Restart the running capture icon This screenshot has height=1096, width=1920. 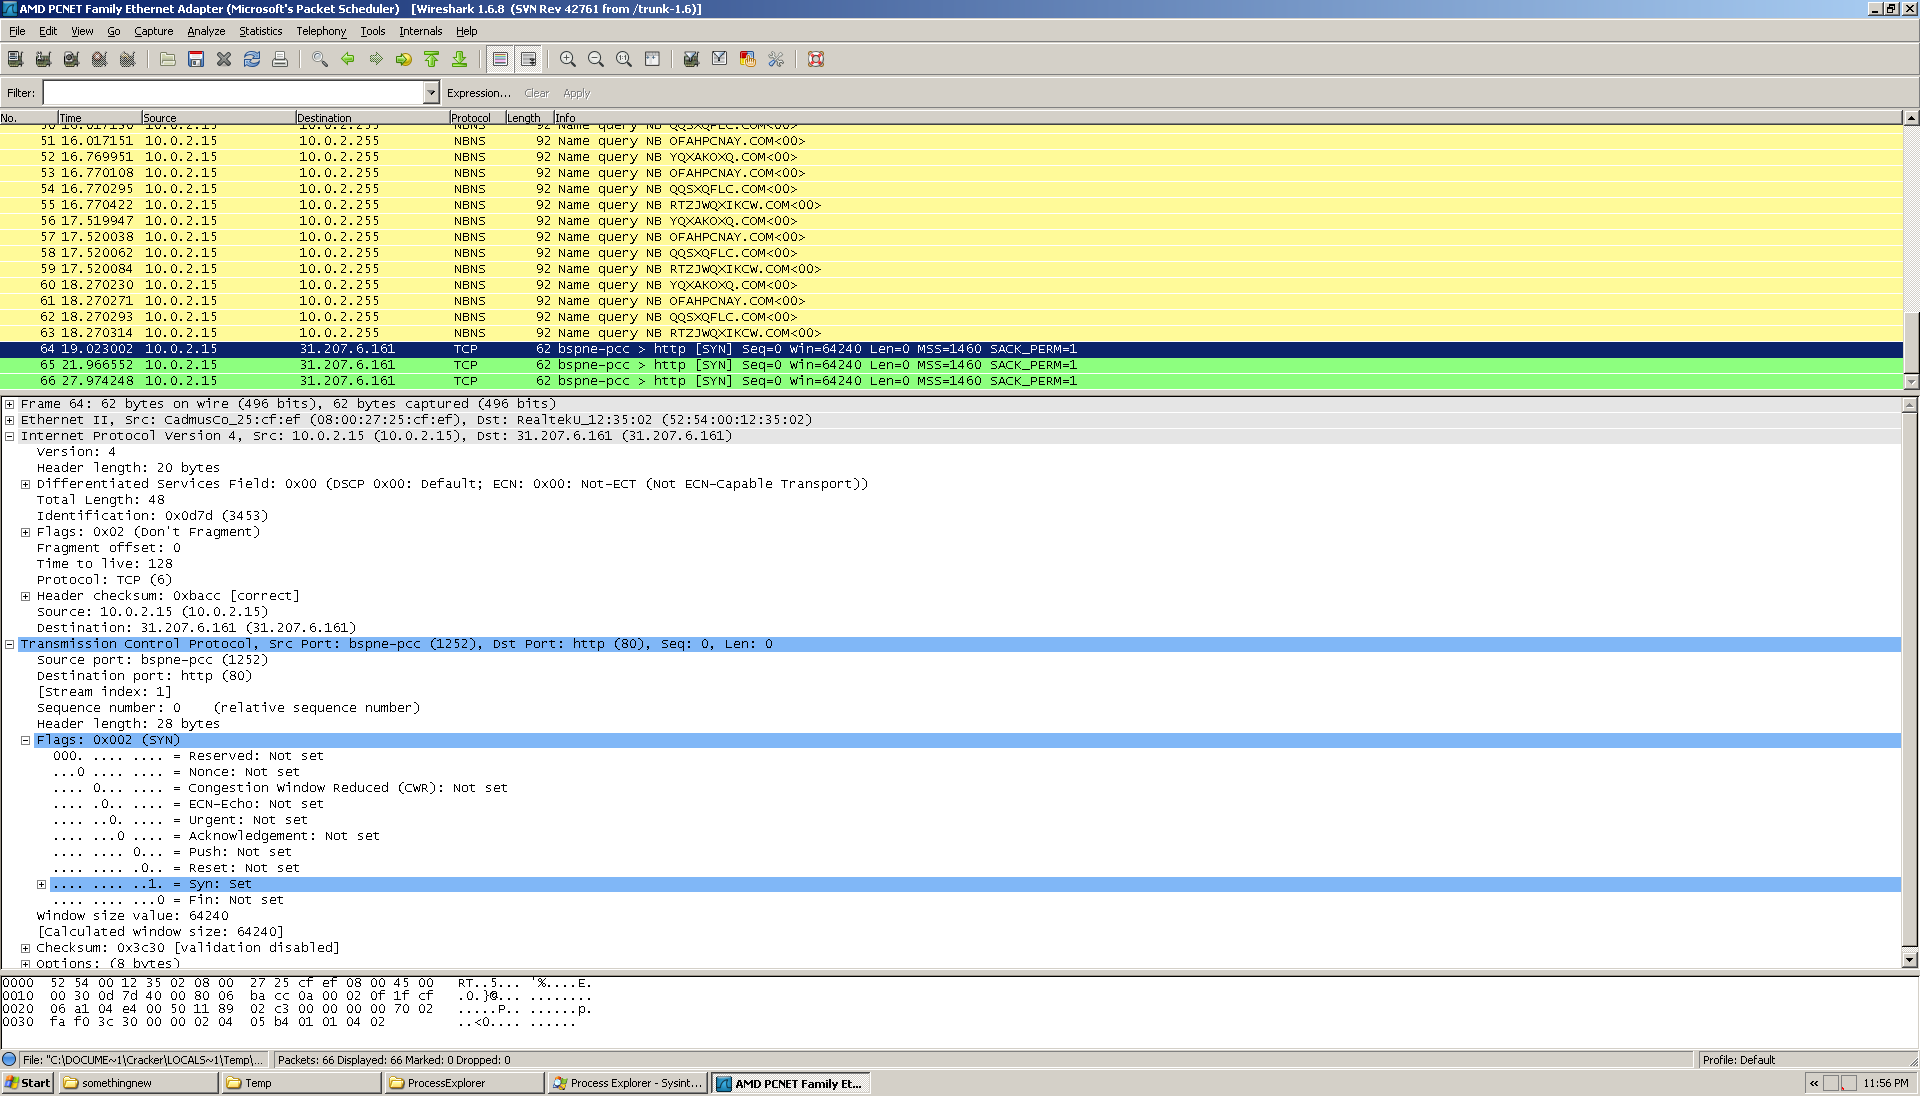click(x=127, y=60)
